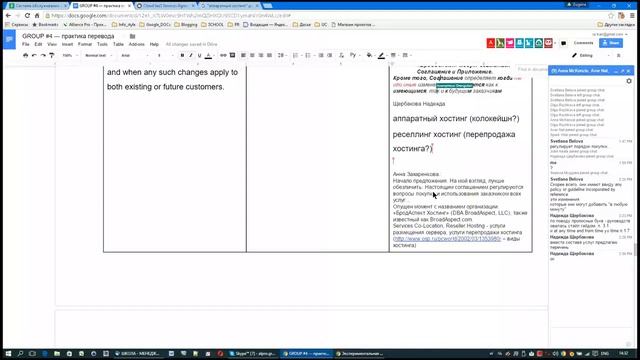
Task: Open the border dash style dropdown
Action: pos(406,56)
